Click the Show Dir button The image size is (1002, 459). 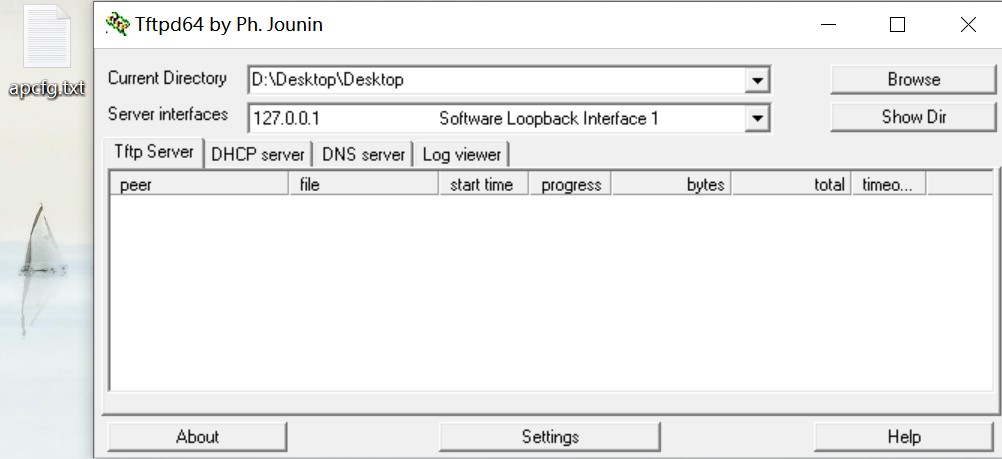(x=913, y=117)
